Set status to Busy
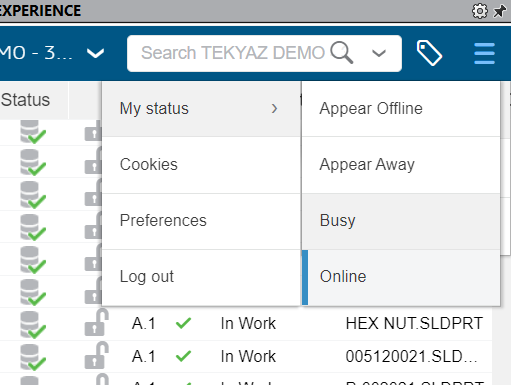Viewport: 511px width, 385px height. click(401, 221)
